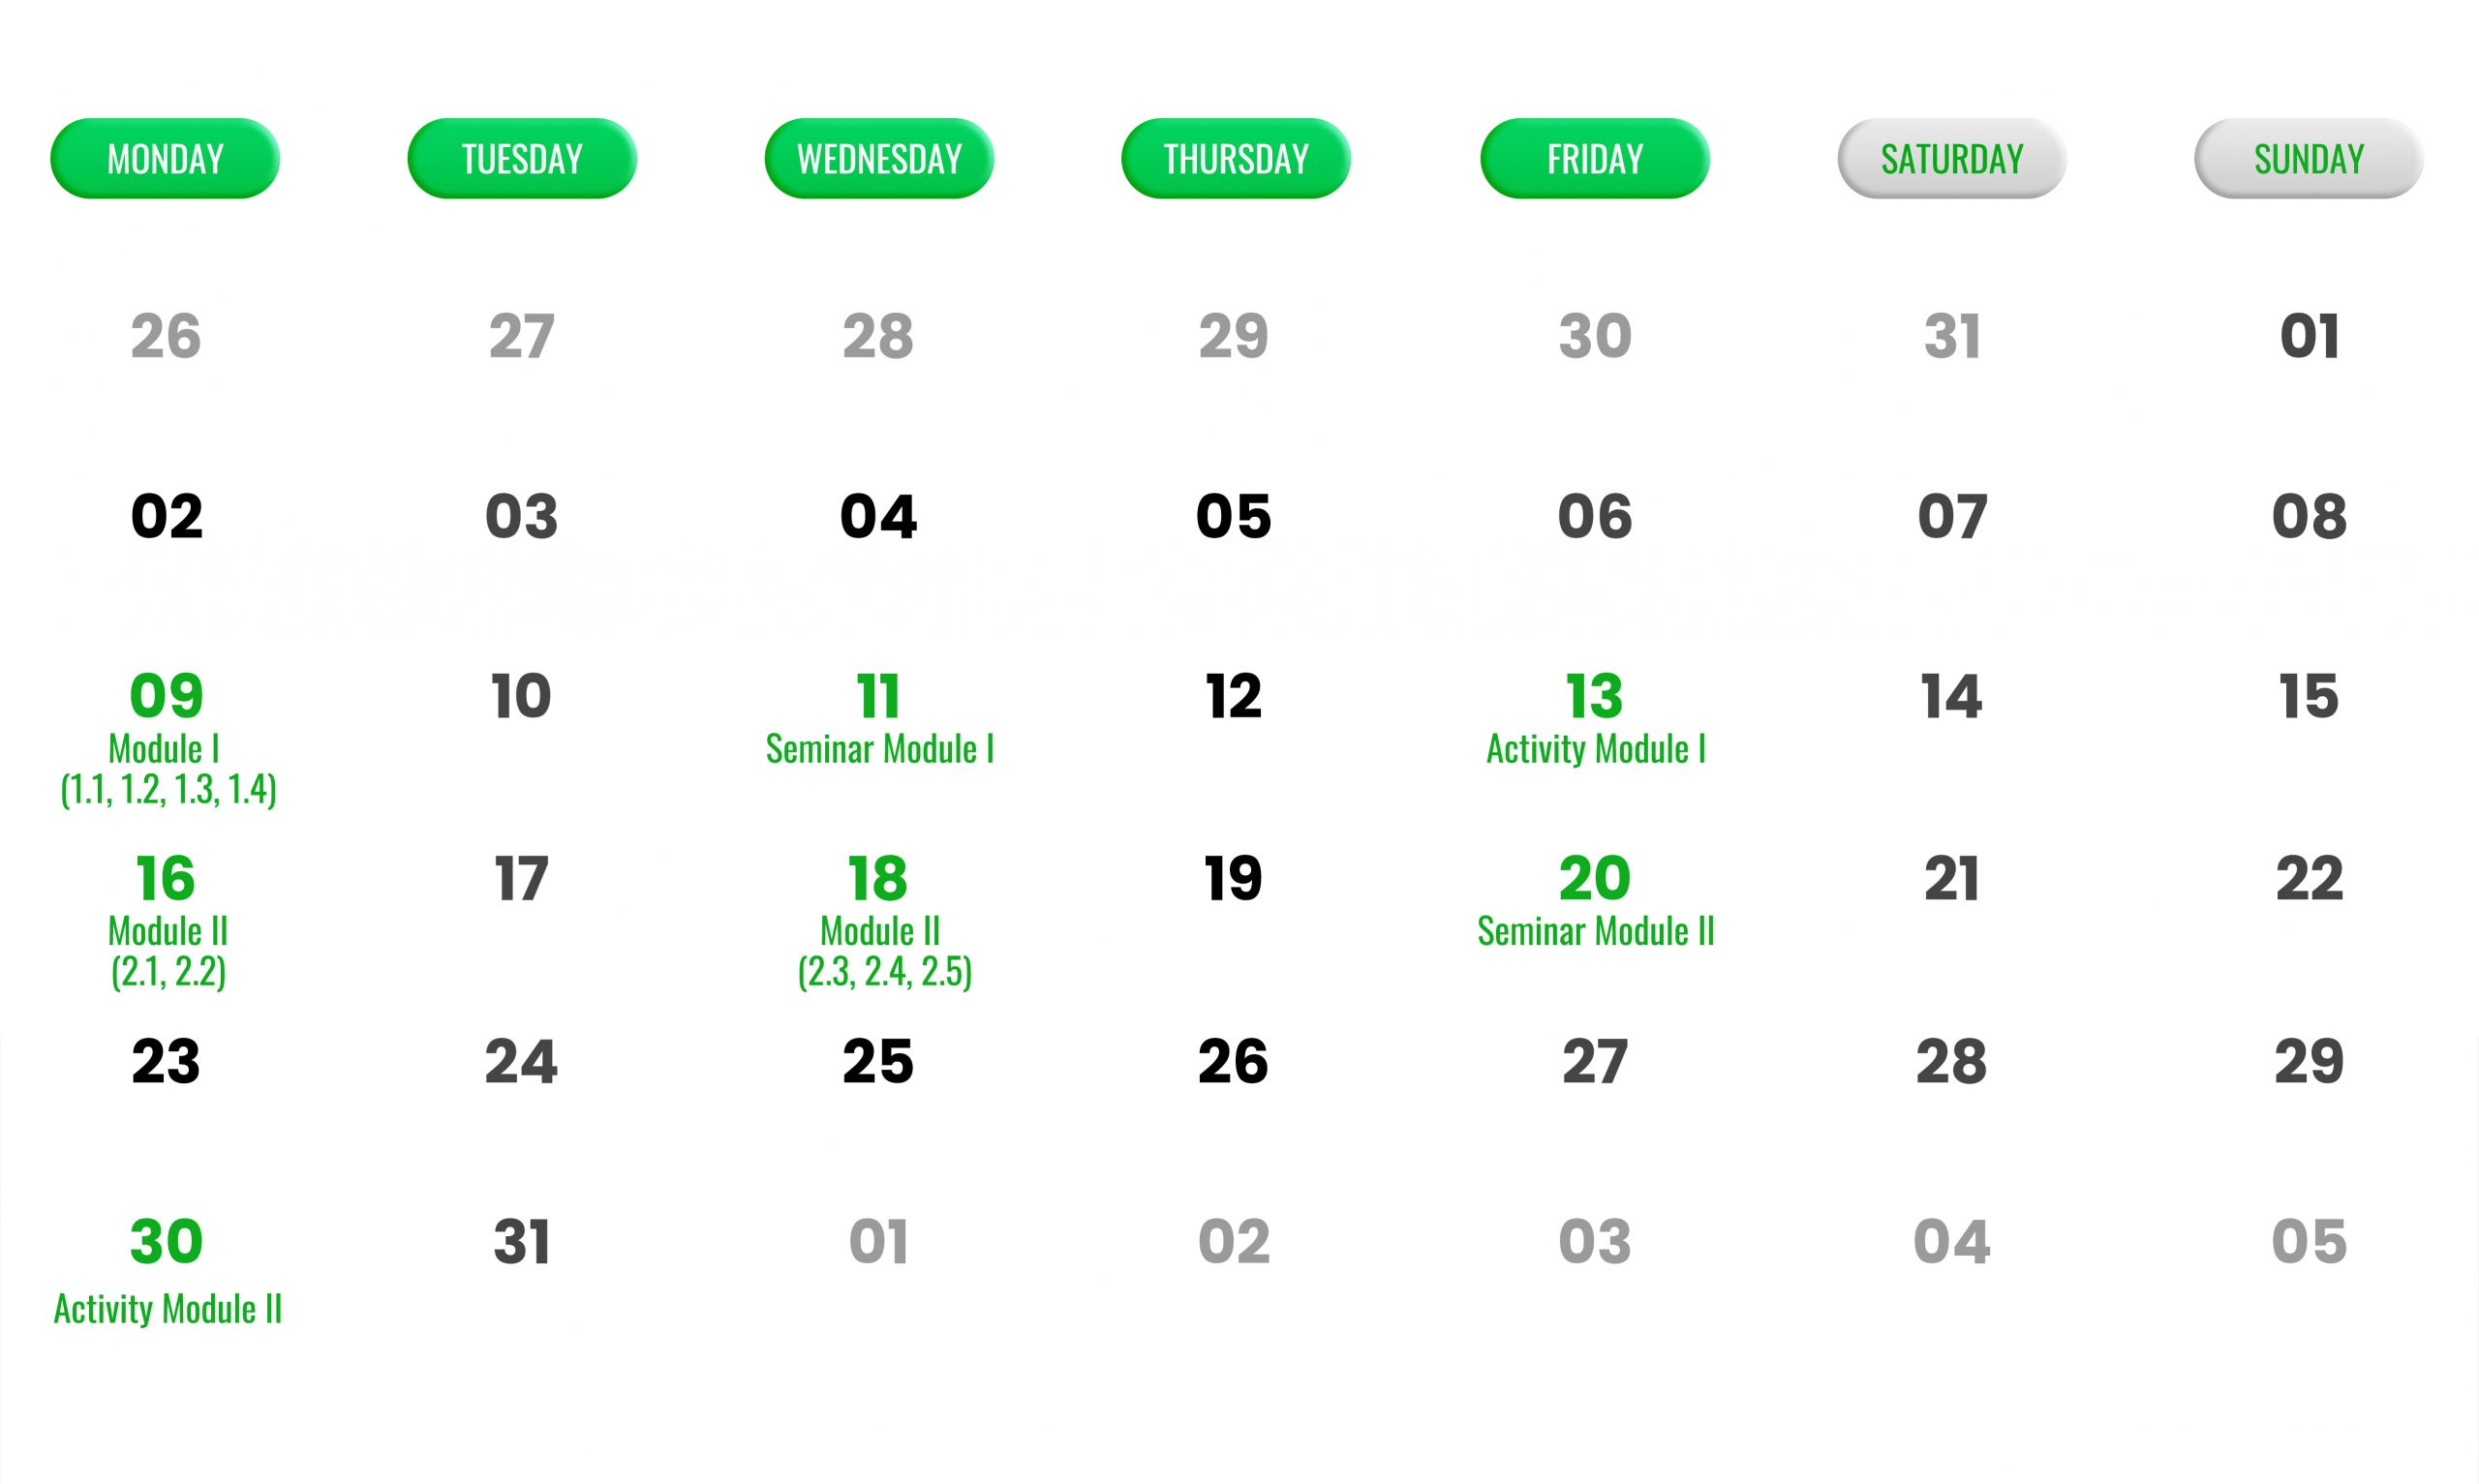This screenshot has width=2479, height=1484.
Task: Click date 19 on Thursday
Action: tap(1233, 879)
